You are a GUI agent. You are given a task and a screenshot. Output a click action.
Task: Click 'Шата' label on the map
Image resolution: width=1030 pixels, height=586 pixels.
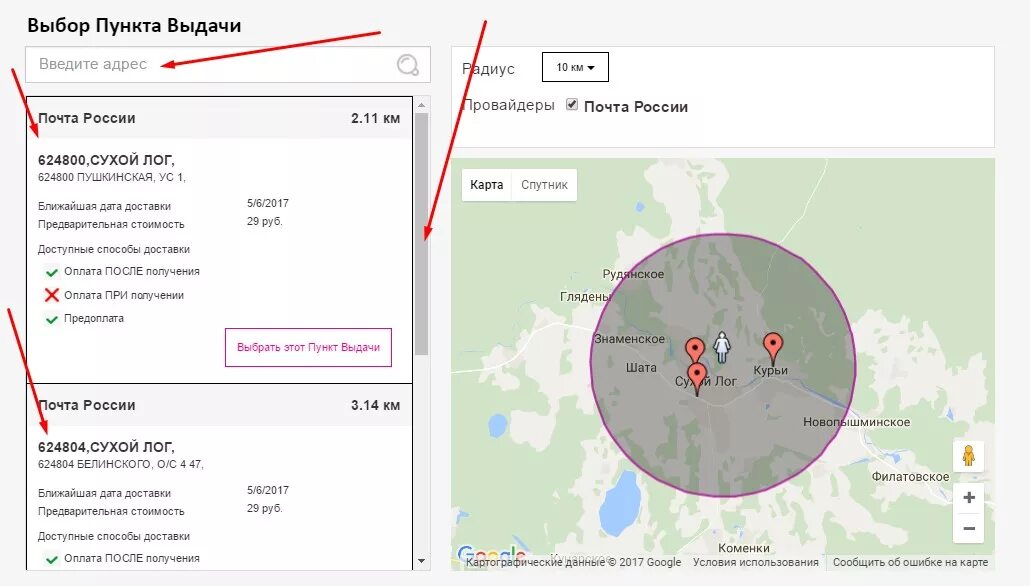641,368
